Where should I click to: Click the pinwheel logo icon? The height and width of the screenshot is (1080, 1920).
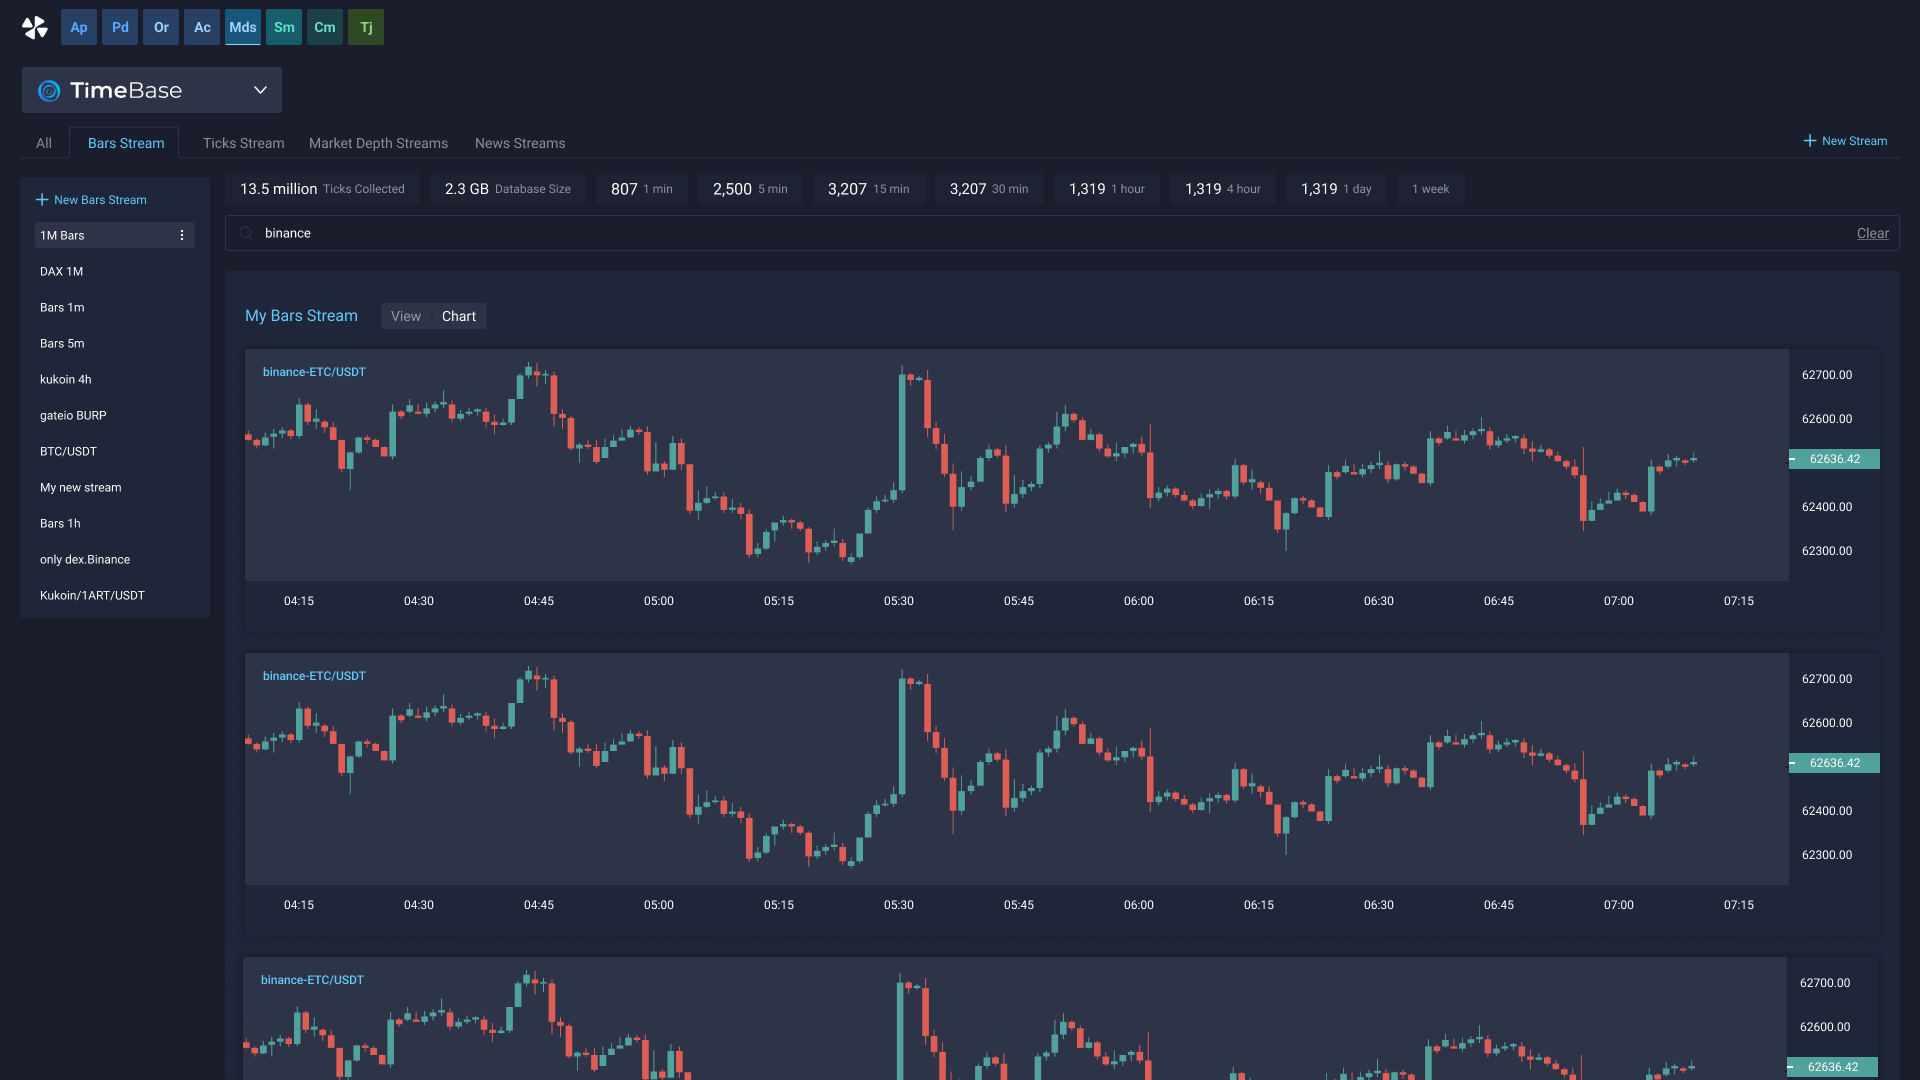tap(35, 27)
